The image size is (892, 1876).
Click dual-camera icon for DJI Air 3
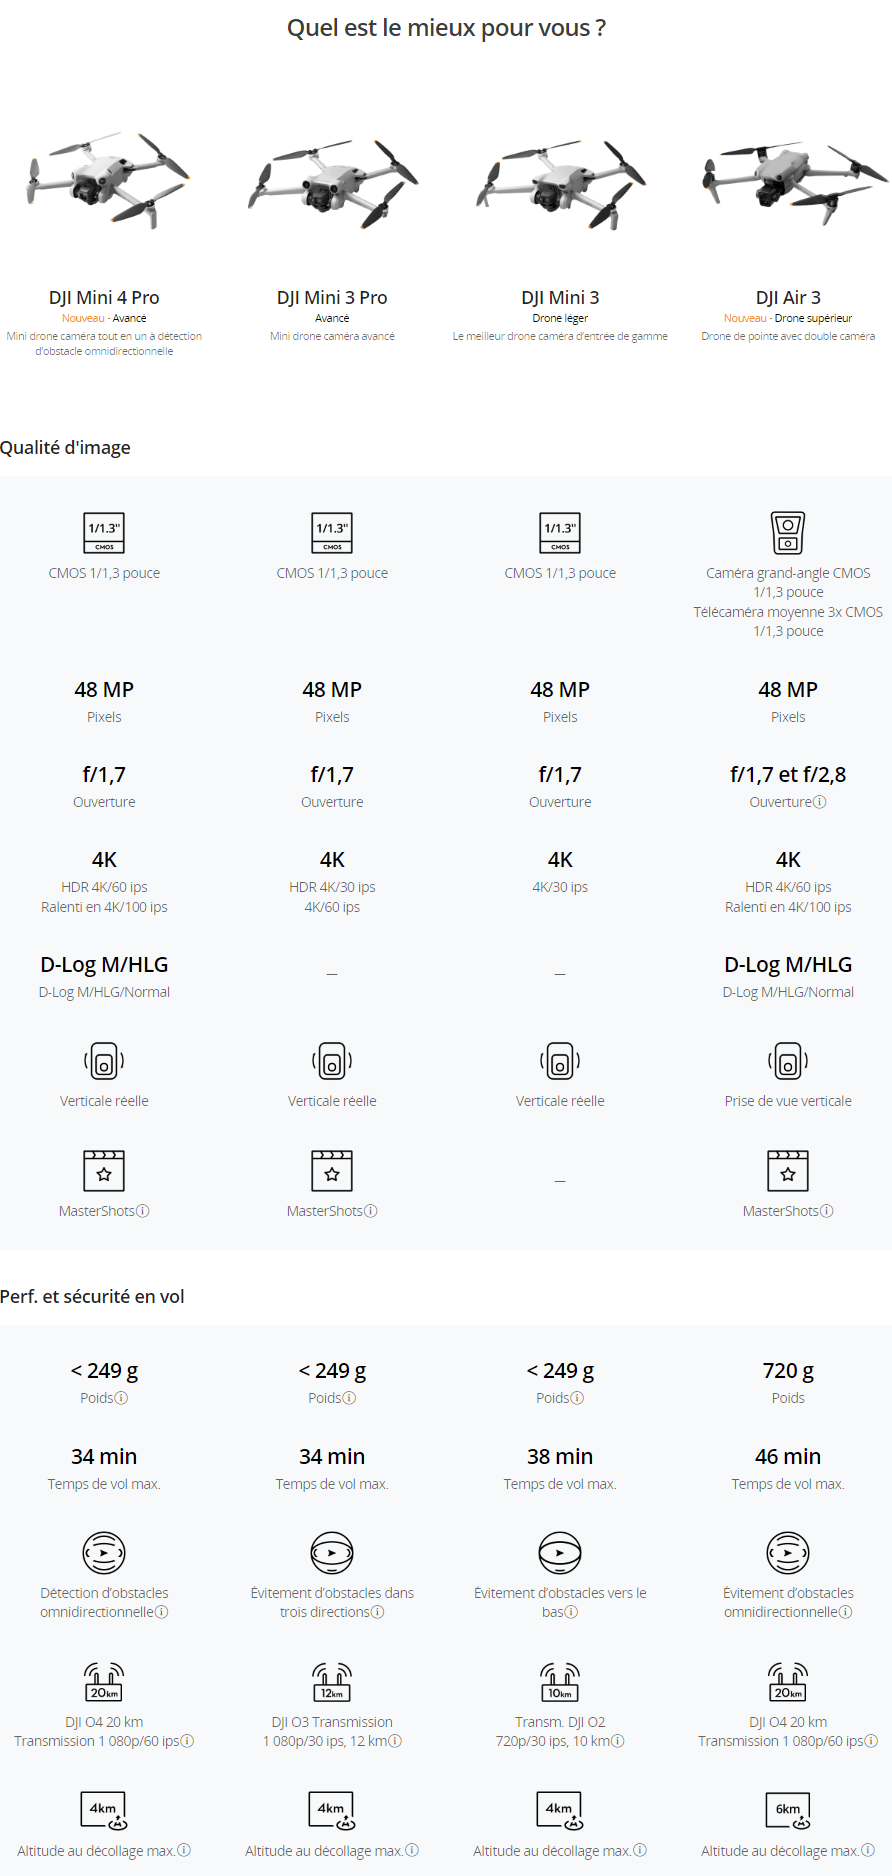788,533
